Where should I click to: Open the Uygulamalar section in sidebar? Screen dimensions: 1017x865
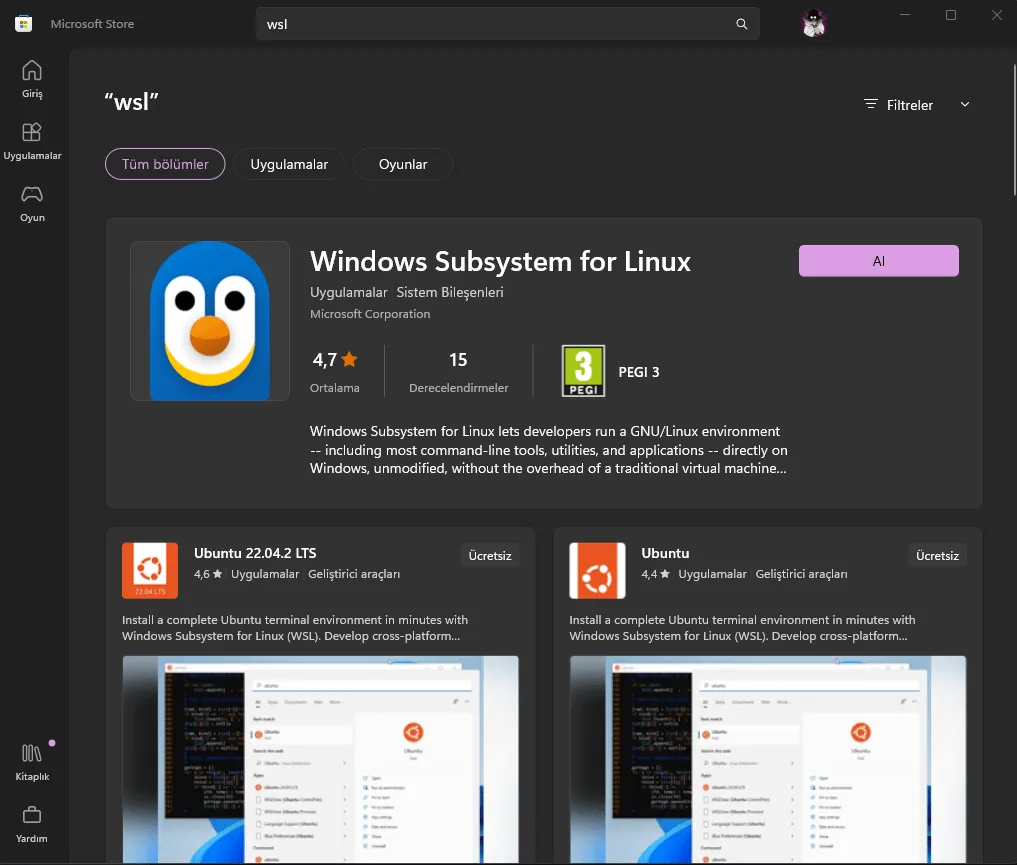32,141
